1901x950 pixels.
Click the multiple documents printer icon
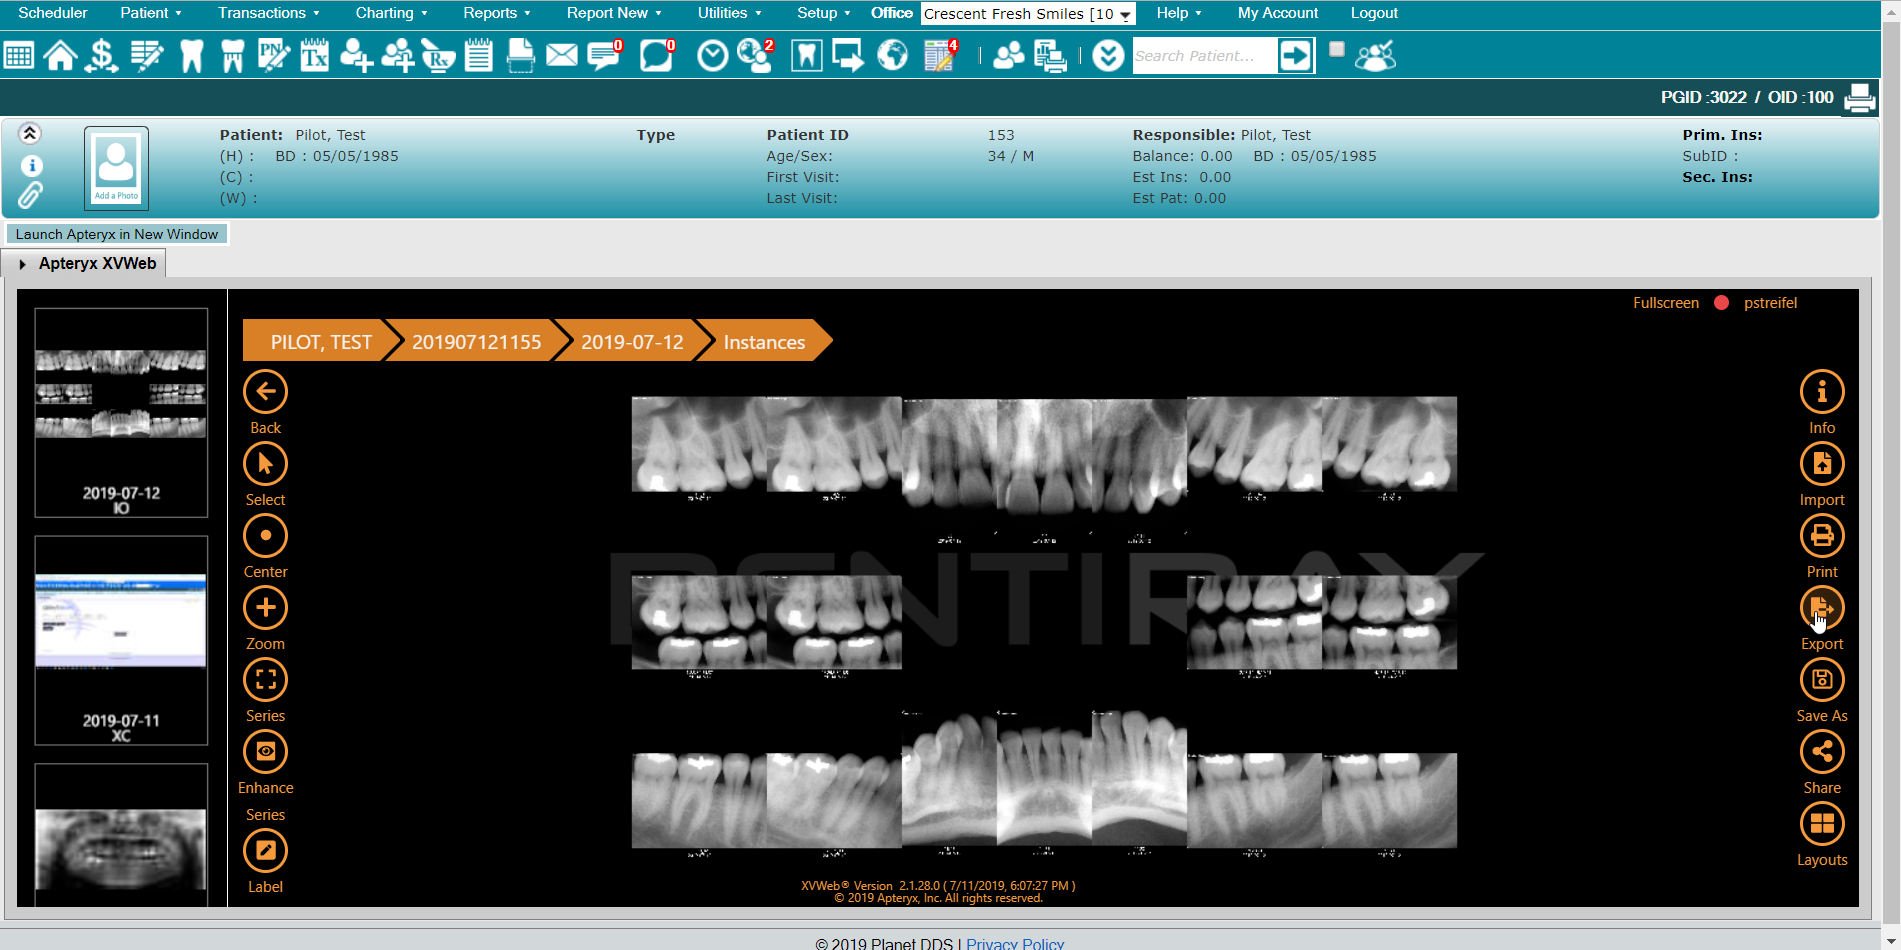[x=1050, y=56]
